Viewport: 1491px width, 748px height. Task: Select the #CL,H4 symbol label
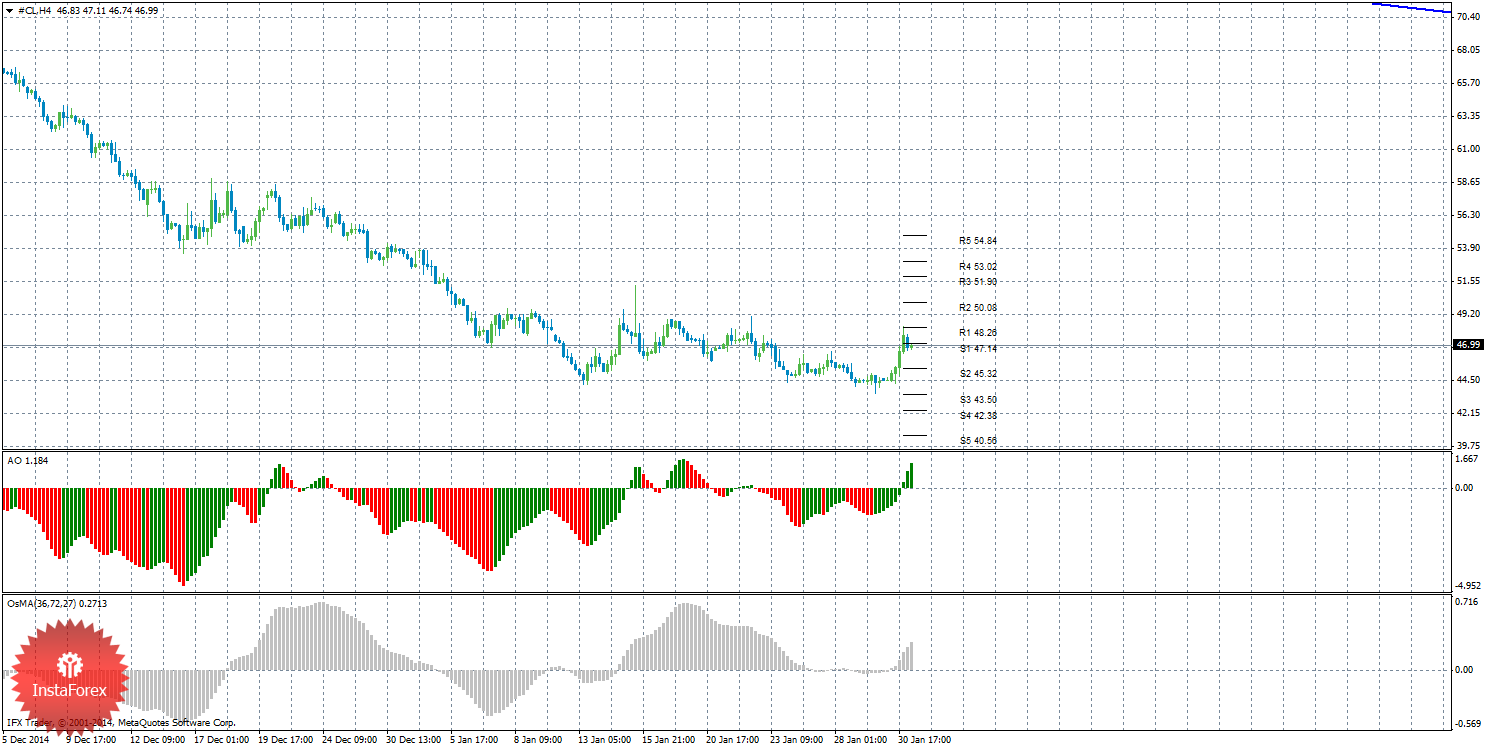pos(35,9)
